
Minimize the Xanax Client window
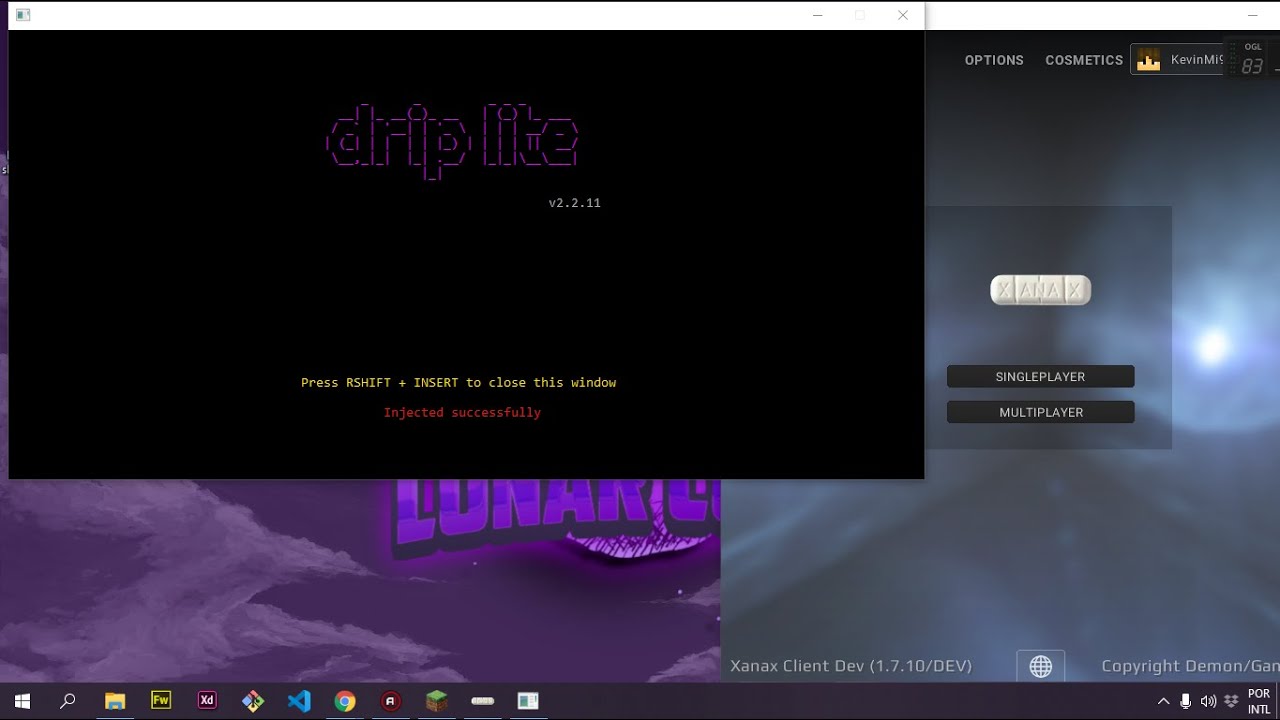[1253, 15]
